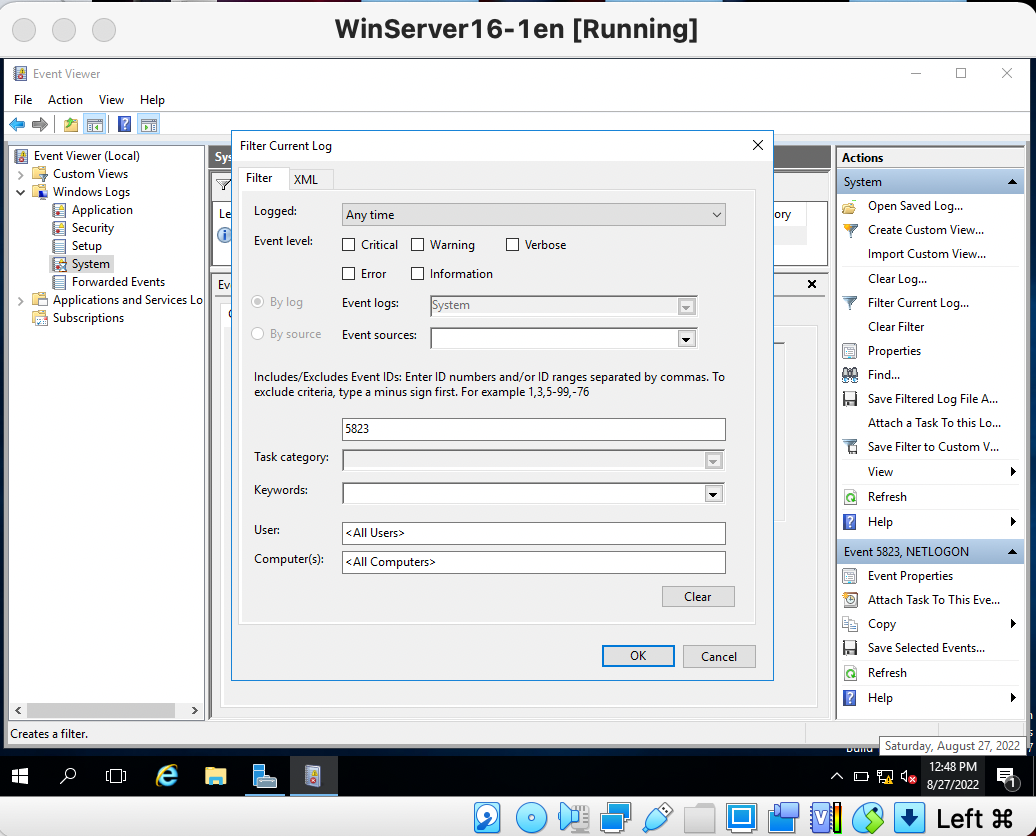This screenshot has width=1036, height=836.
Task: Expand Applications and Services Logs node
Action: tap(20, 301)
